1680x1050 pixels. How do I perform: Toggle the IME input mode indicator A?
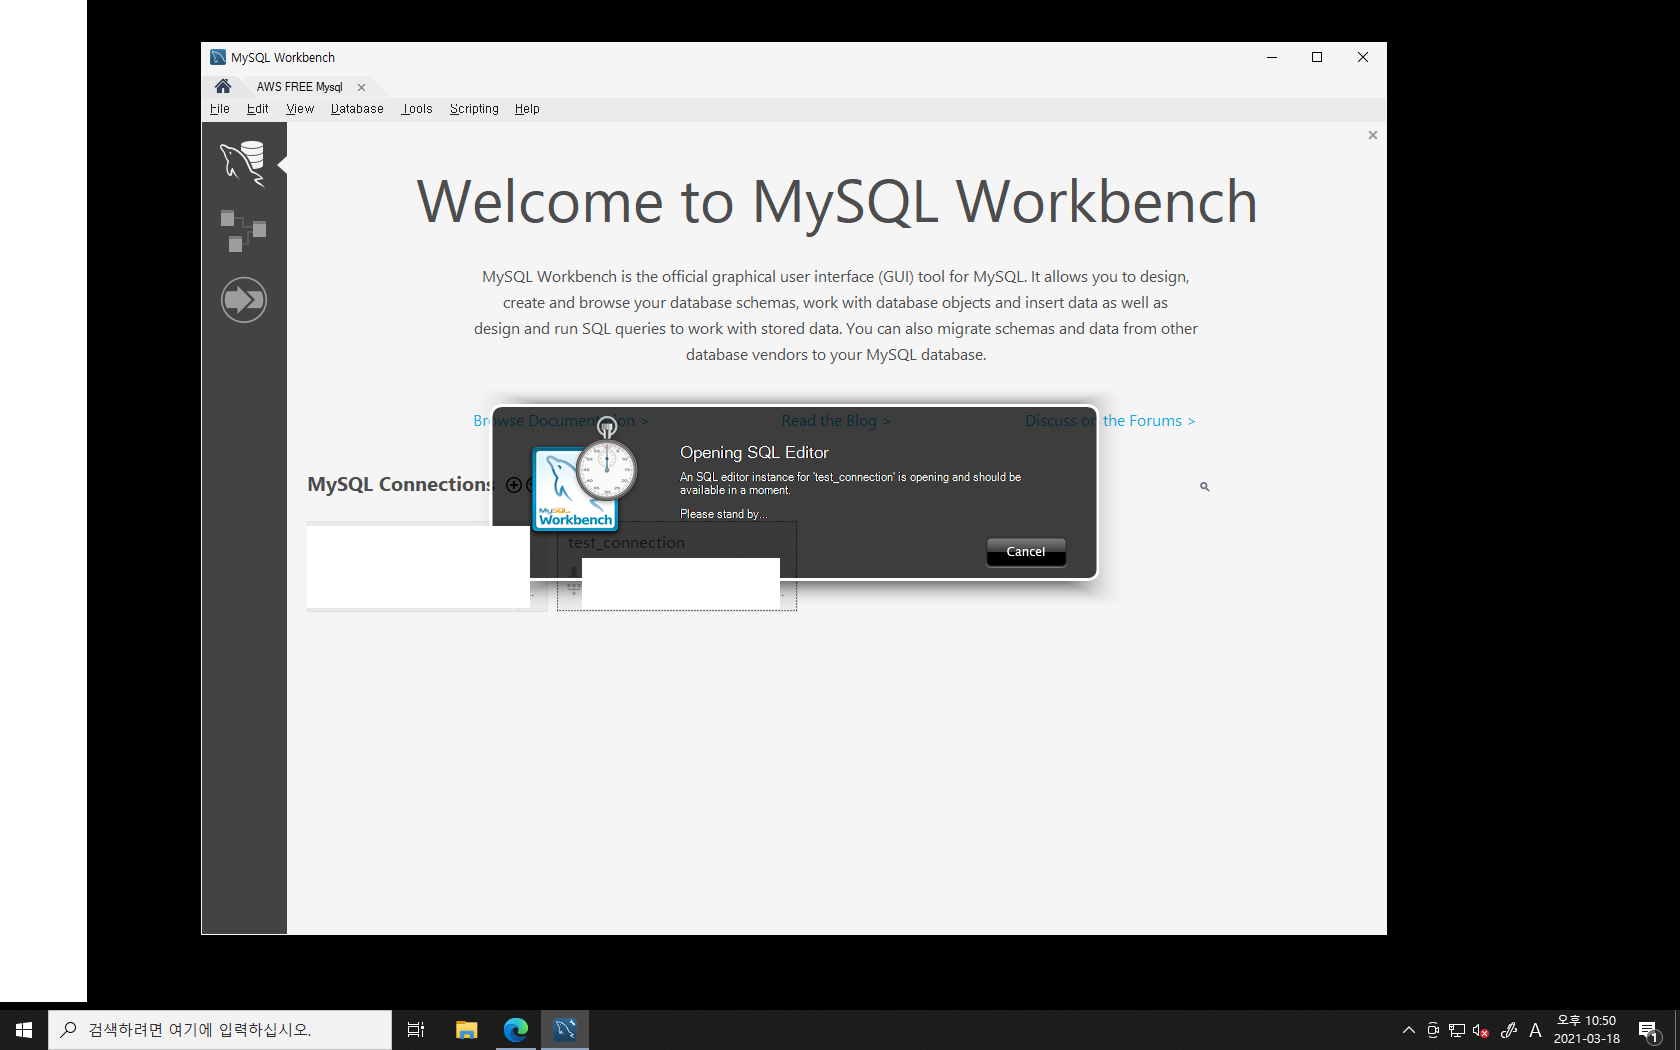pos(1536,1030)
